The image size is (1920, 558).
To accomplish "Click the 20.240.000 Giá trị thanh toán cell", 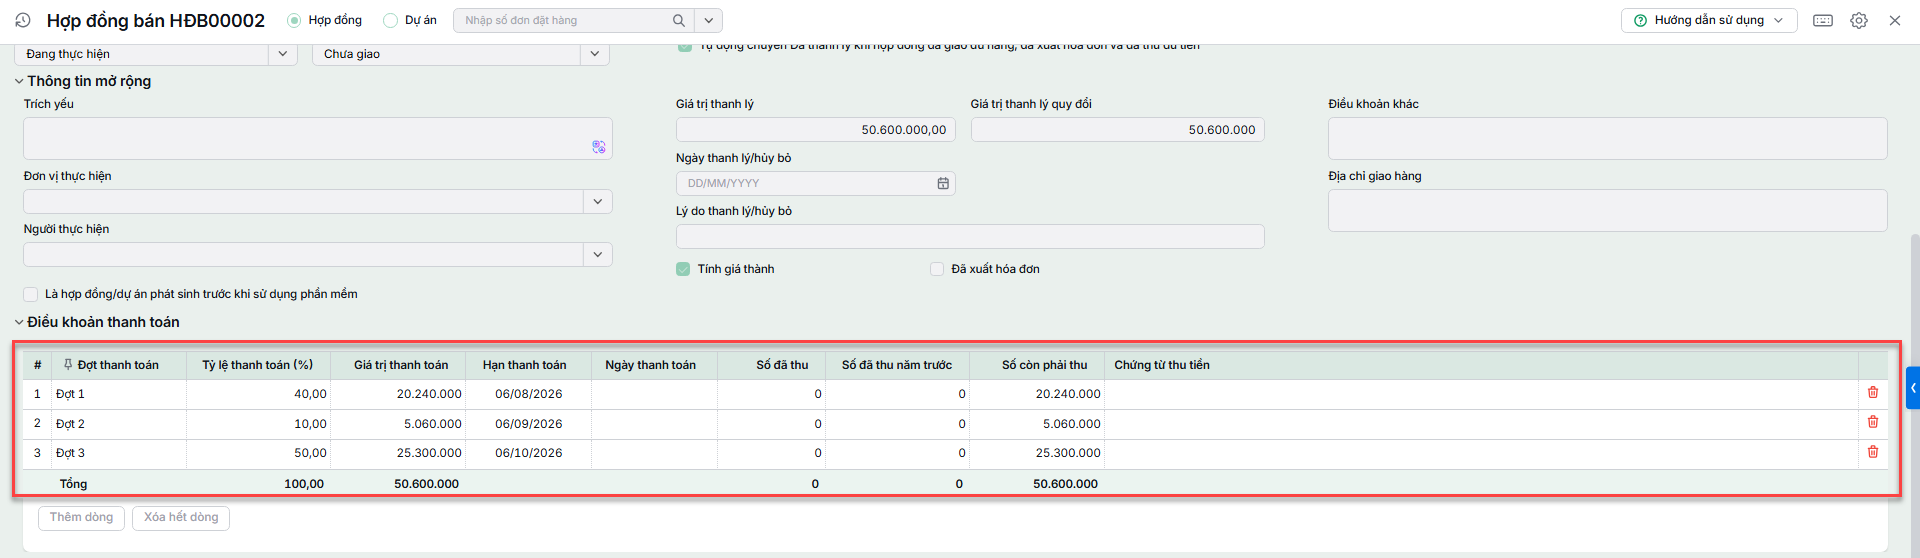I will click(398, 394).
